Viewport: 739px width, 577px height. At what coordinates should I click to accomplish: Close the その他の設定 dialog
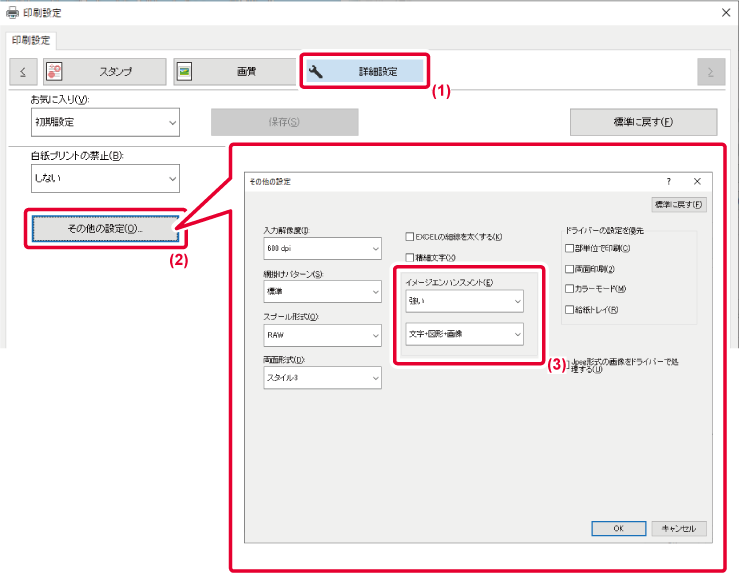(698, 181)
